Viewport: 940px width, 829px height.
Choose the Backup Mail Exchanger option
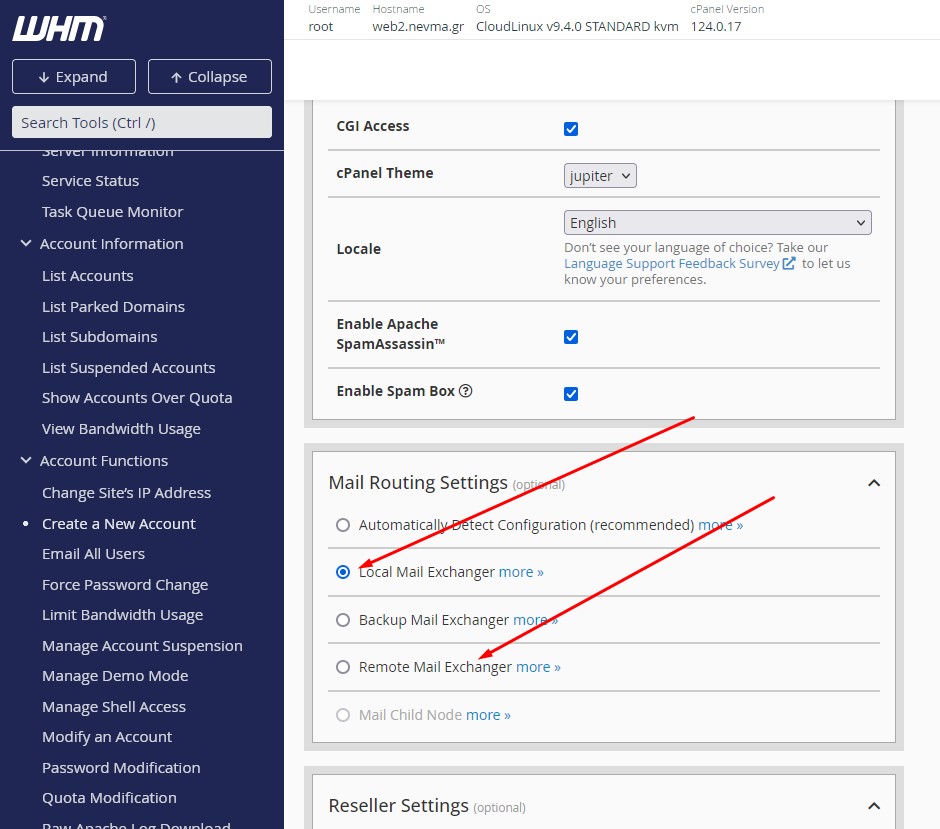coord(343,620)
